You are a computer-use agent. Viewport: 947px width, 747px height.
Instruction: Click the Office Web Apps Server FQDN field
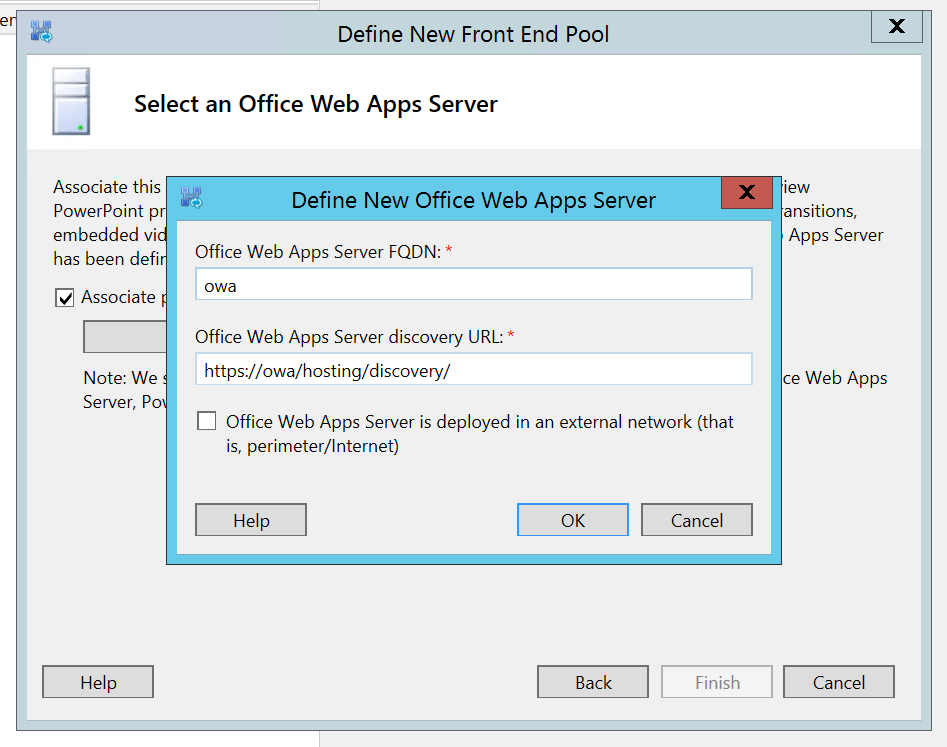tap(474, 284)
